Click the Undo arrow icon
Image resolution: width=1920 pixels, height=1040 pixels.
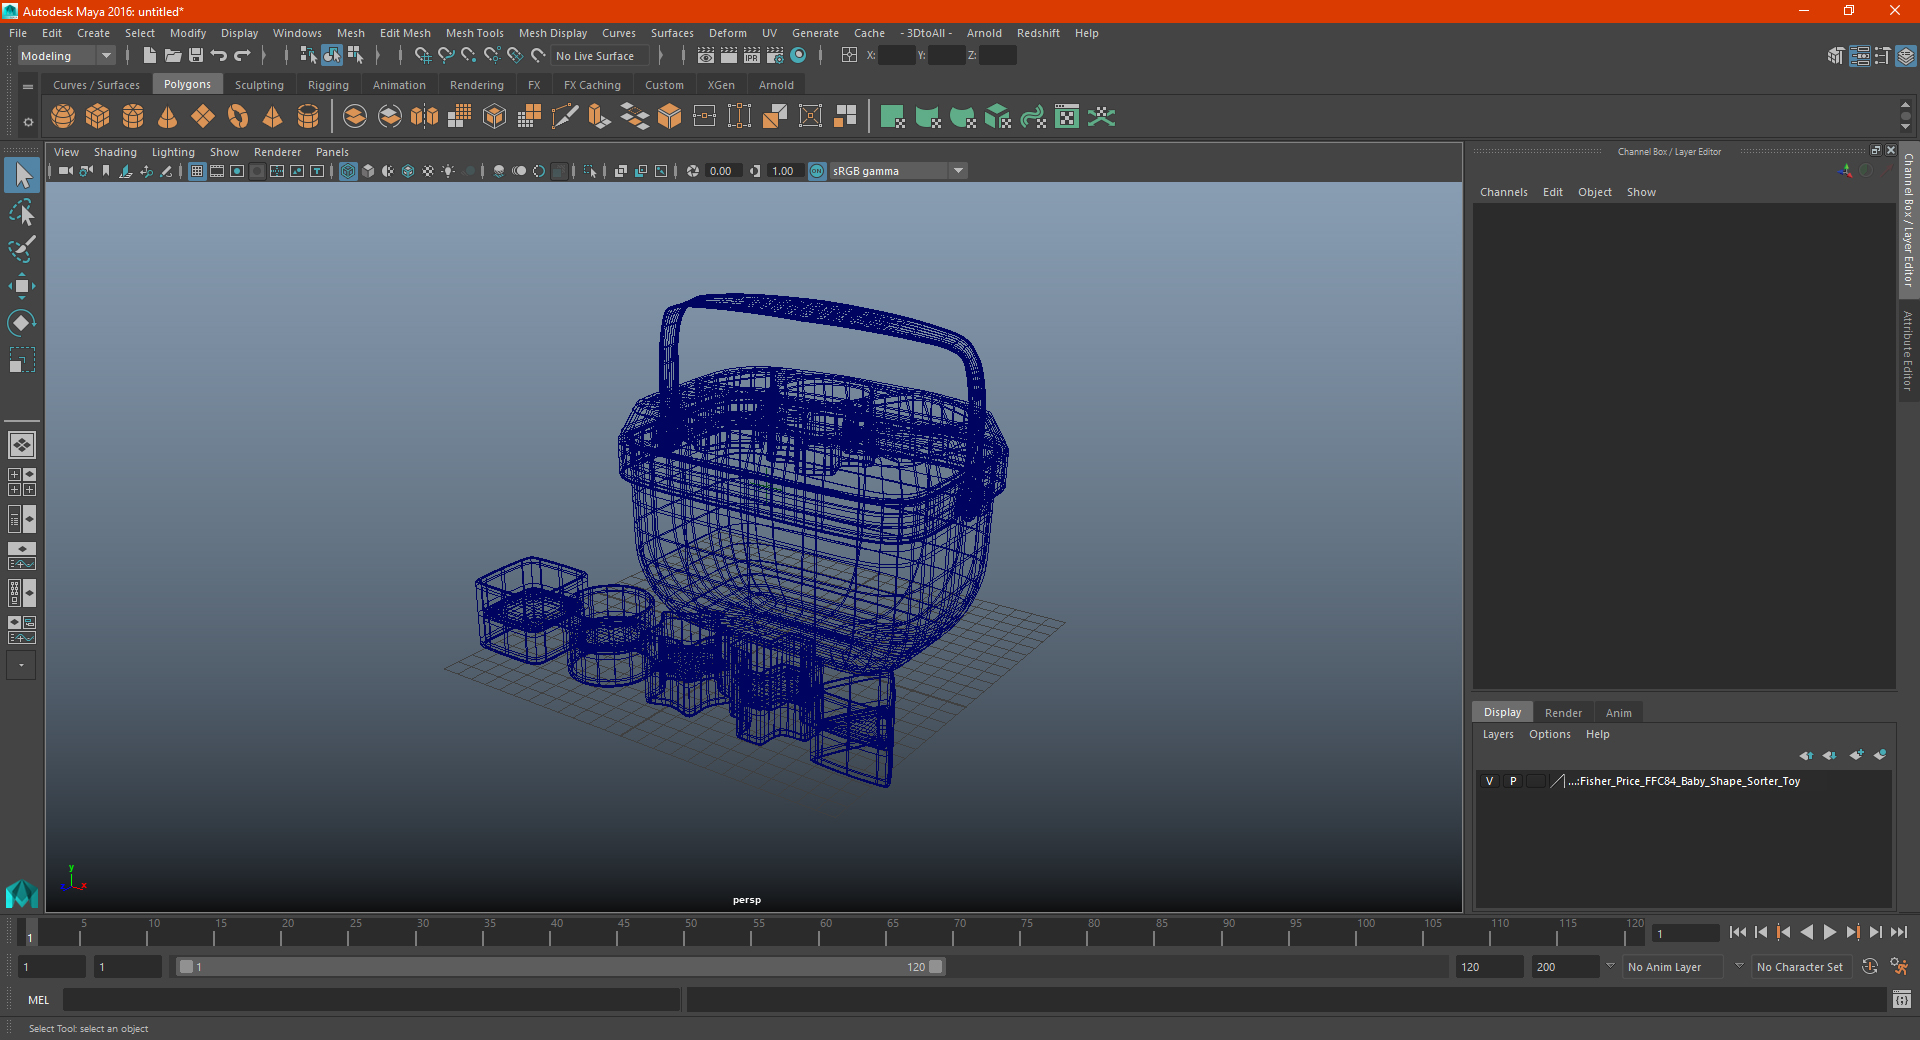pyautogui.click(x=219, y=56)
